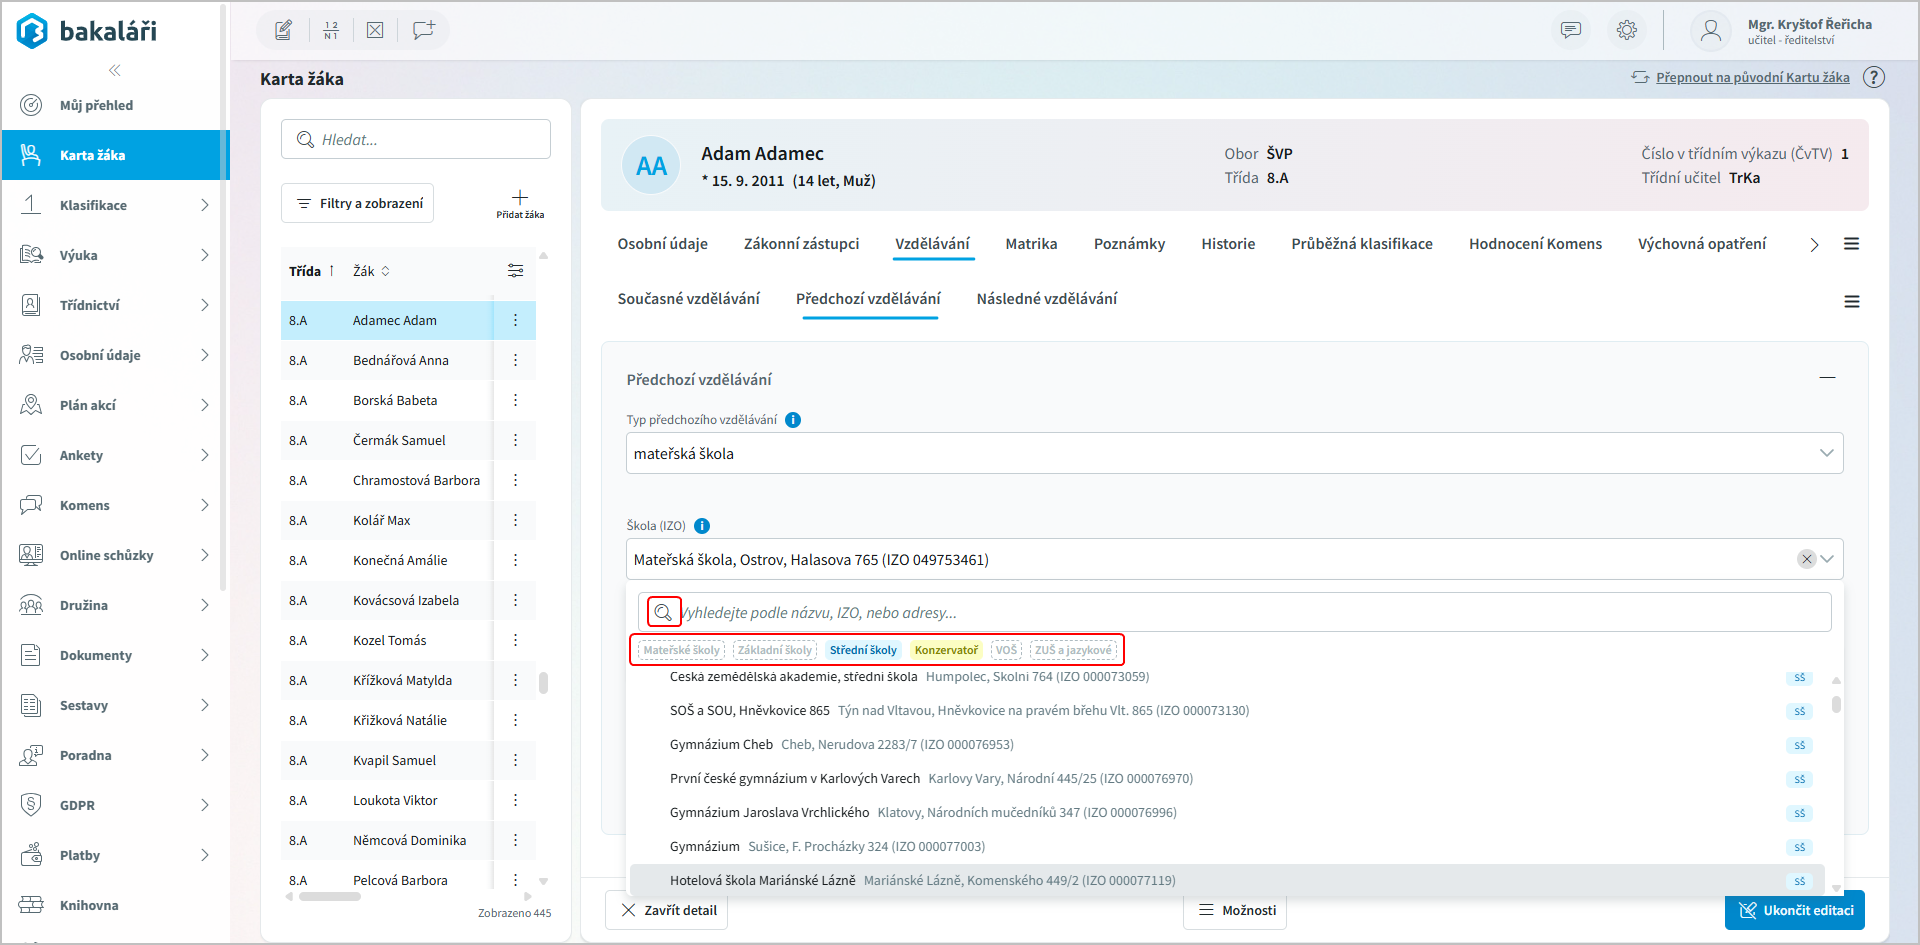
Task: Open the Následné vzdělávání sub-tab
Action: (1046, 299)
